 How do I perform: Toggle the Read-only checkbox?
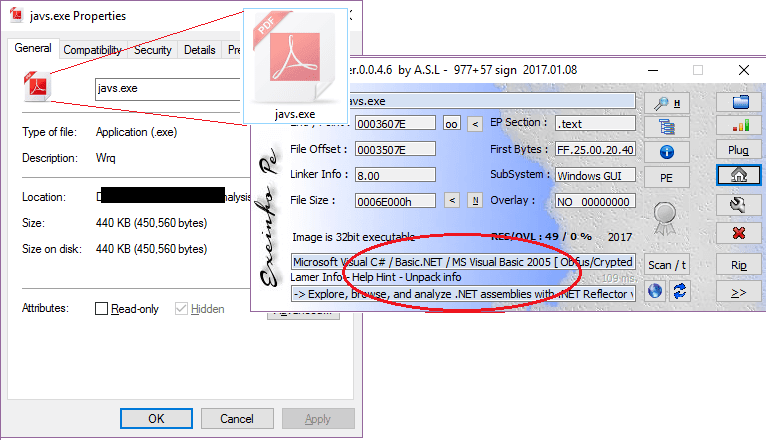click(x=101, y=308)
